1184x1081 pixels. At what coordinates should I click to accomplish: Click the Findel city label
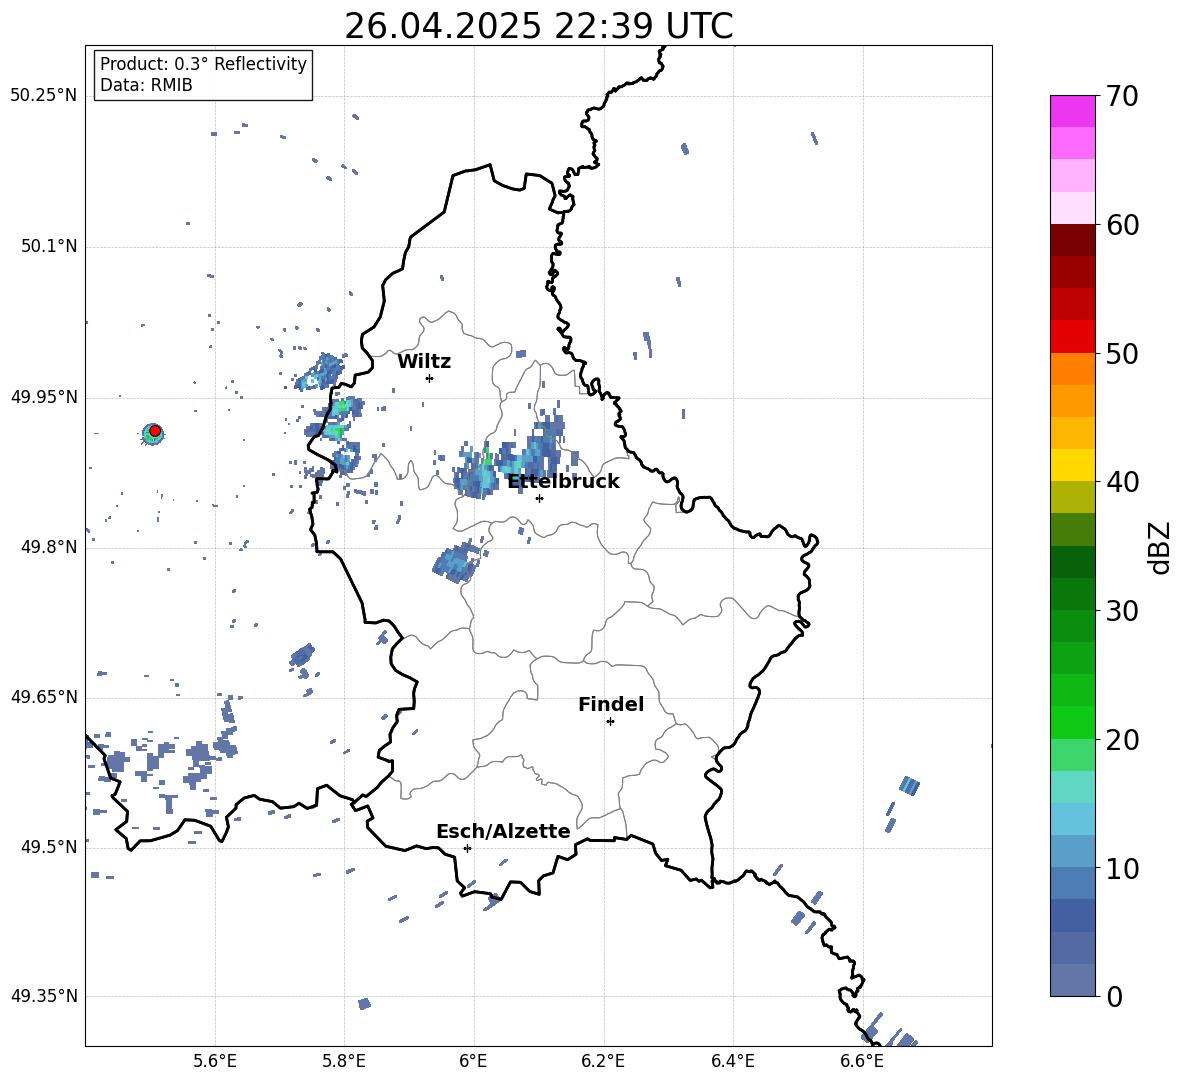(x=611, y=704)
